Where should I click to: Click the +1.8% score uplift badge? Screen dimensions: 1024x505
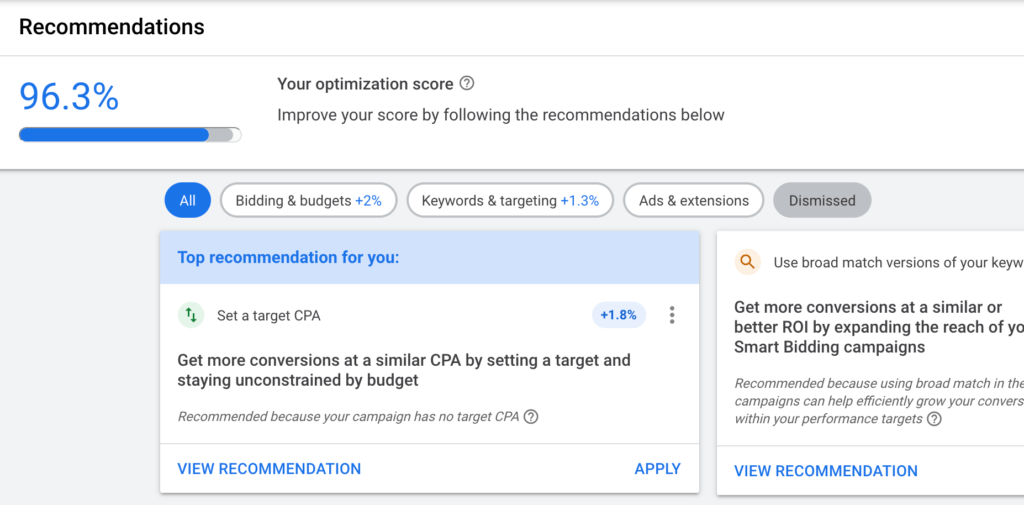pos(619,316)
